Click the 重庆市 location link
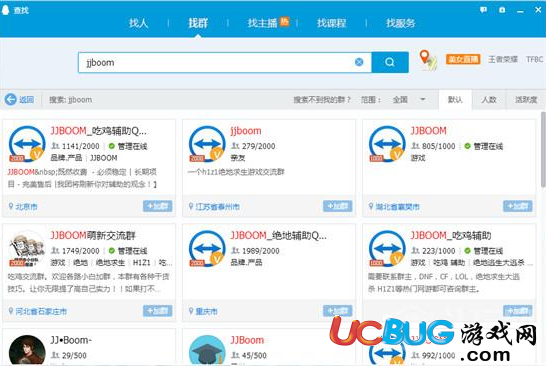This screenshot has width=546, height=370. pyautogui.click(x=206, y=311)
